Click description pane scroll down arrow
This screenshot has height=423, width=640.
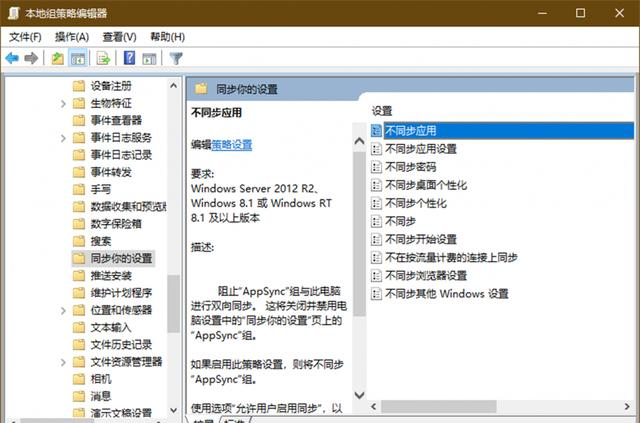360,395
